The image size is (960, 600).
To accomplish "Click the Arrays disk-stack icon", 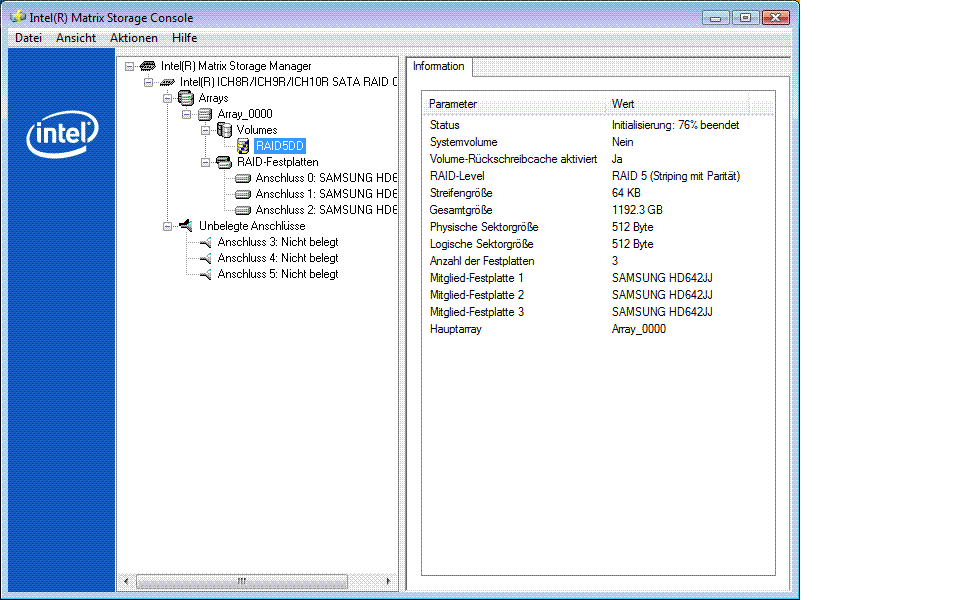I will pos(186,98).
